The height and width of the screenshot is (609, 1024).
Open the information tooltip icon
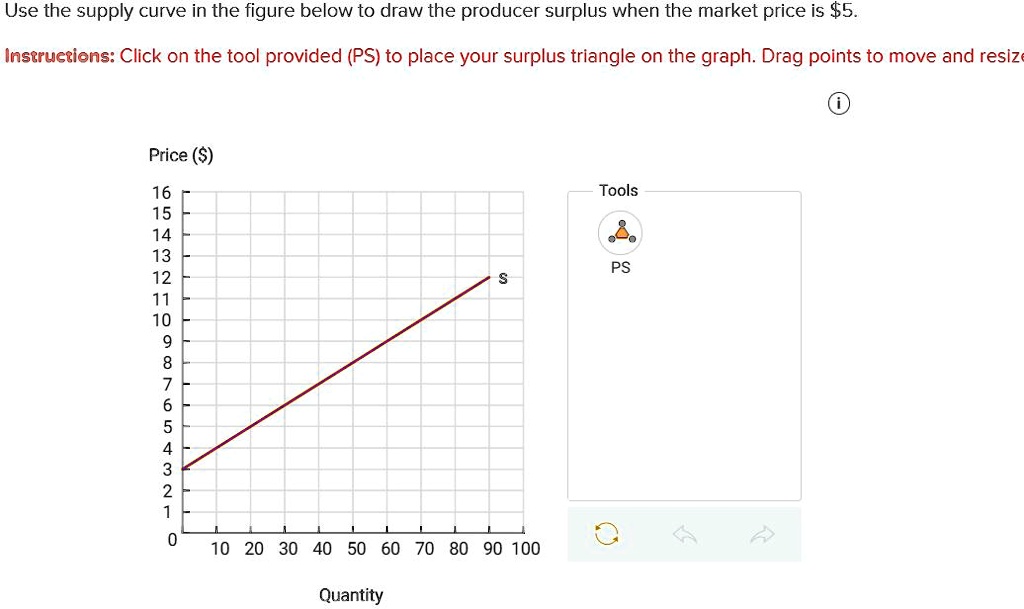click(838, 103)
